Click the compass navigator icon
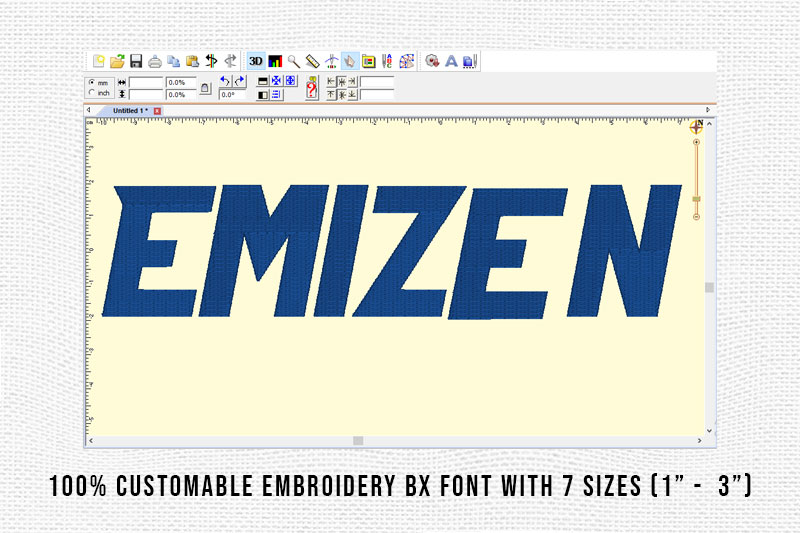This screenshot has width=800, height=533. pos(696,127)
